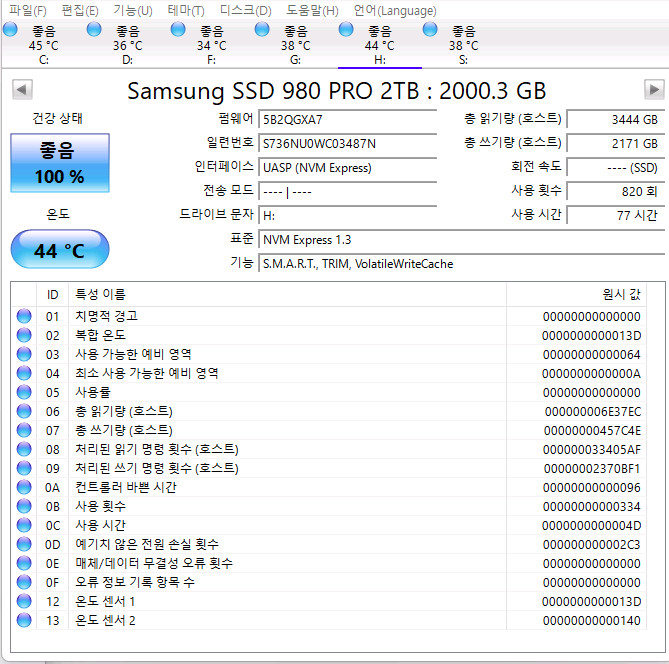Open the 테마(T) menu
This screenshot has height=664, width=669.
[186, 10]
